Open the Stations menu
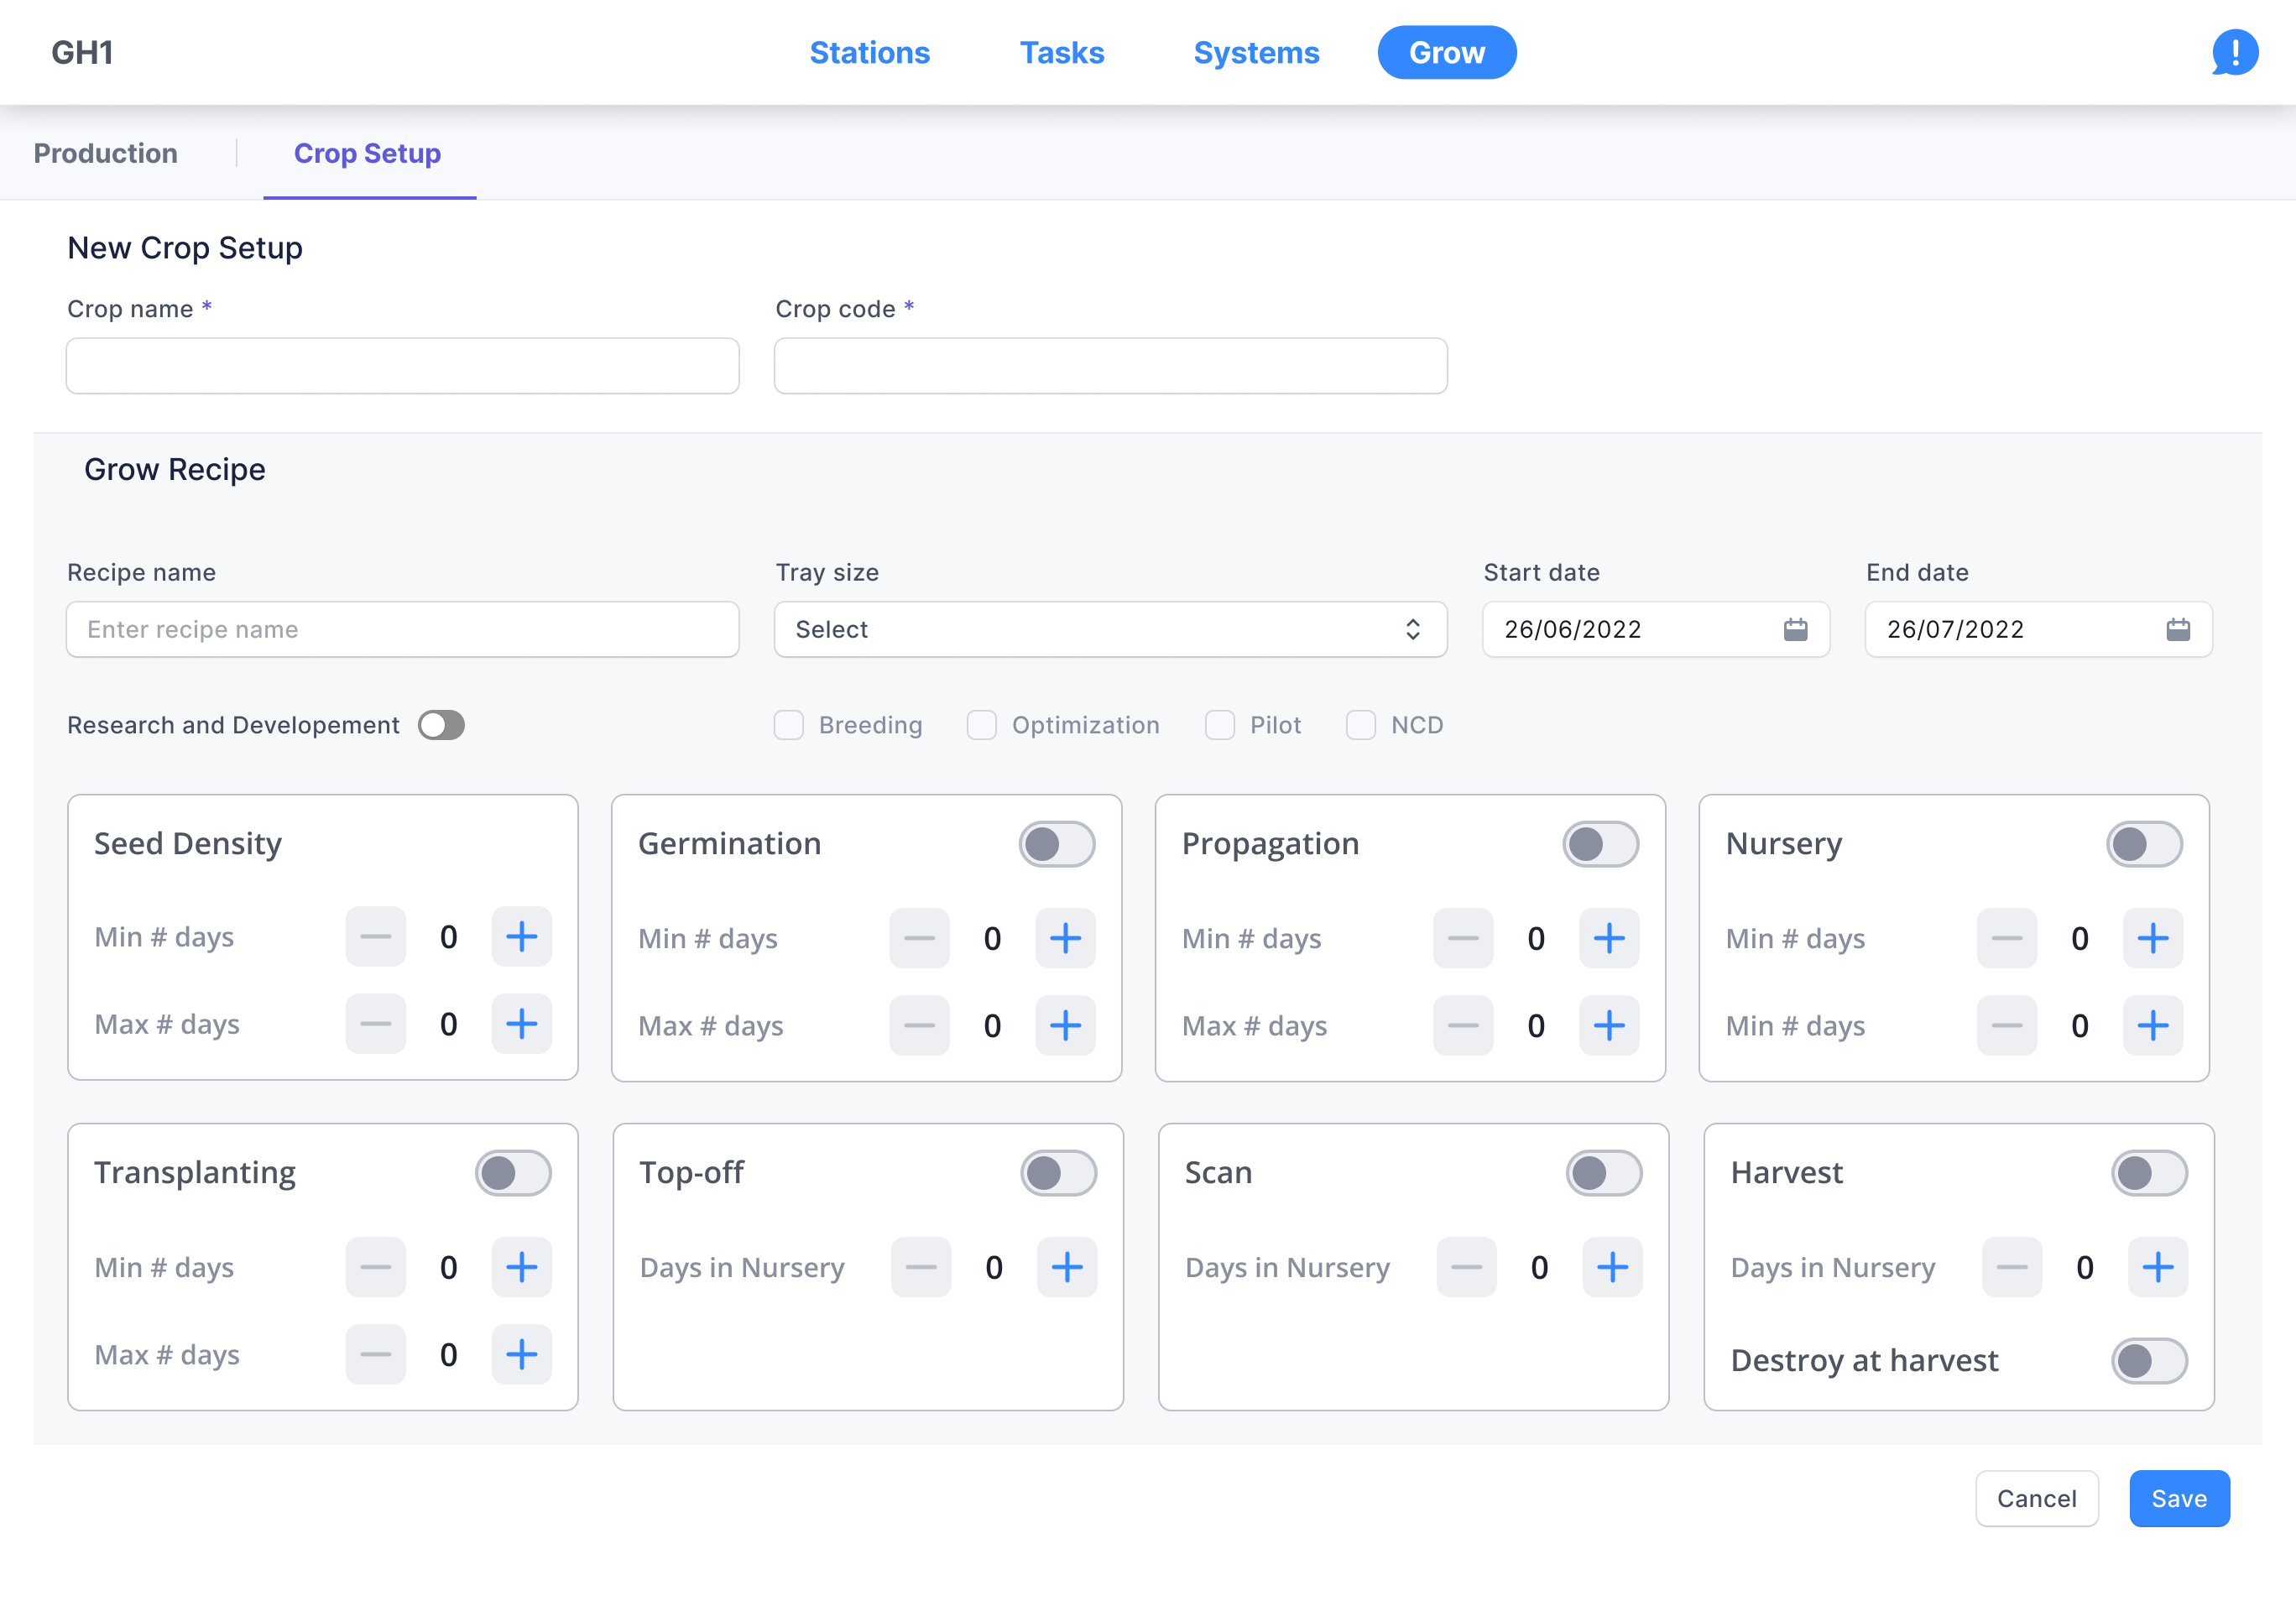The width and height of the screenshot is (2296, 1601). (869, 52)
